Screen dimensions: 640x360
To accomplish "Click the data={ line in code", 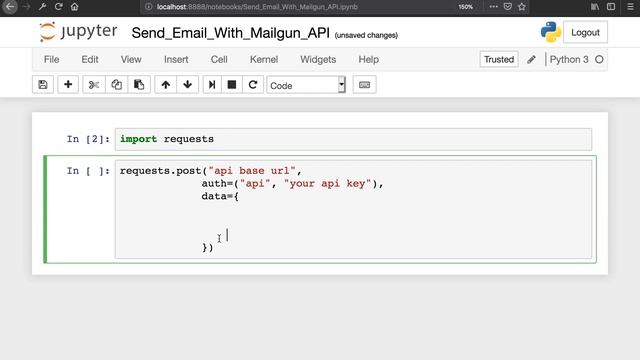I will [x=220, y=196].
